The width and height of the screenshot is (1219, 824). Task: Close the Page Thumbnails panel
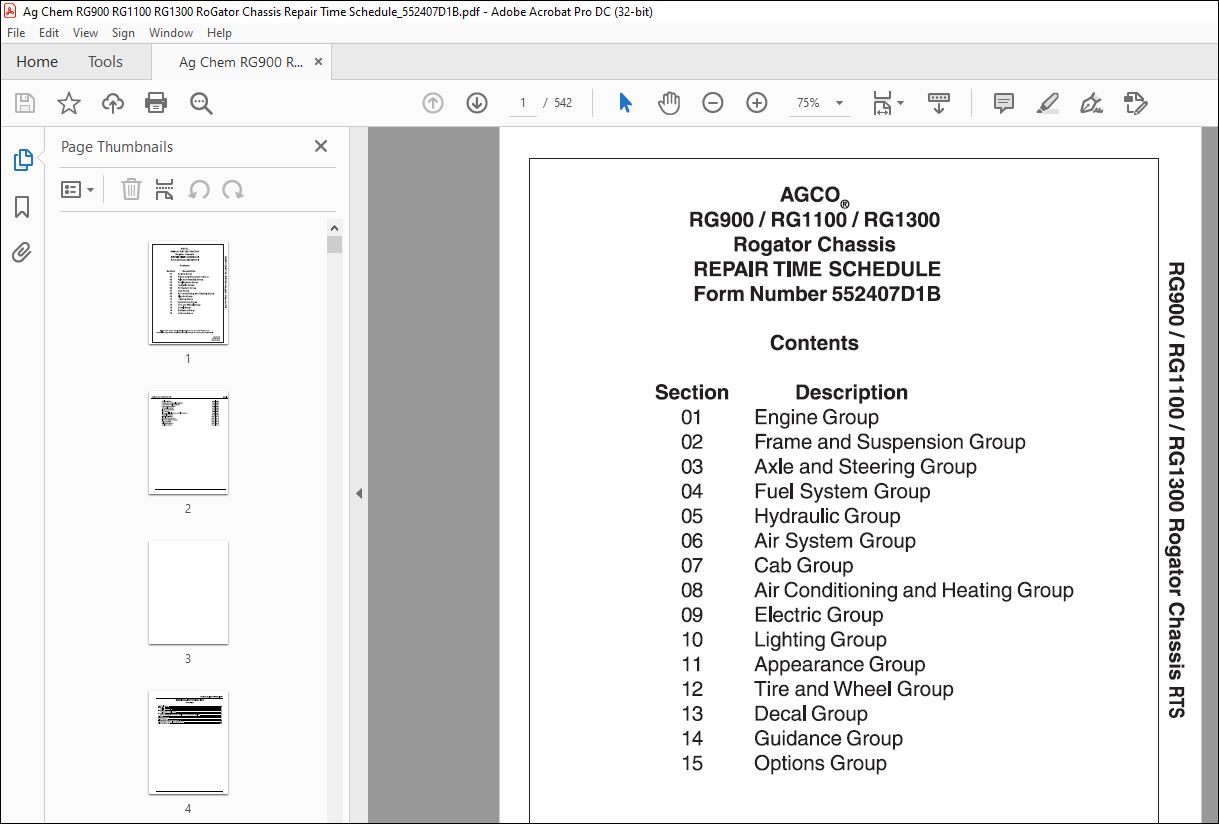[321, 146]
